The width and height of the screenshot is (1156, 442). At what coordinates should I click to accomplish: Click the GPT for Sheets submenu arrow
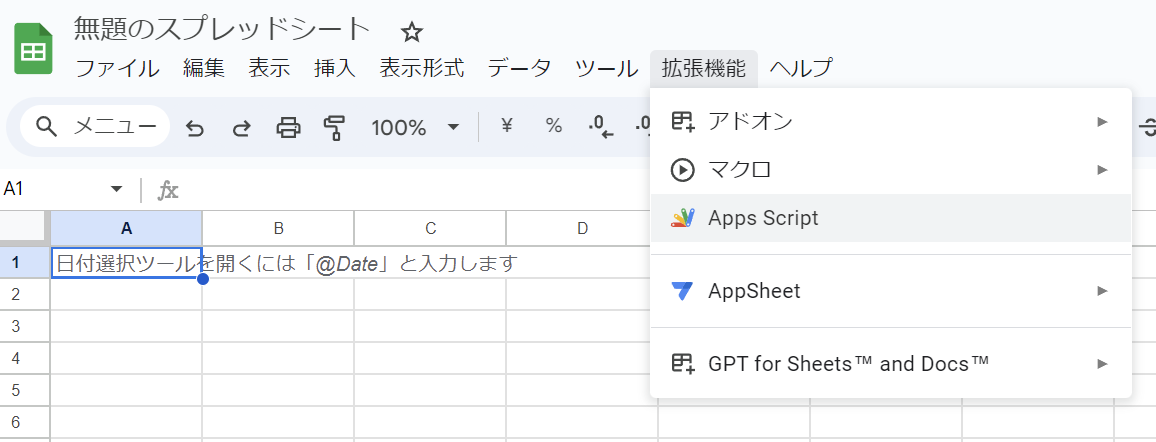(x=1102, y=362)
